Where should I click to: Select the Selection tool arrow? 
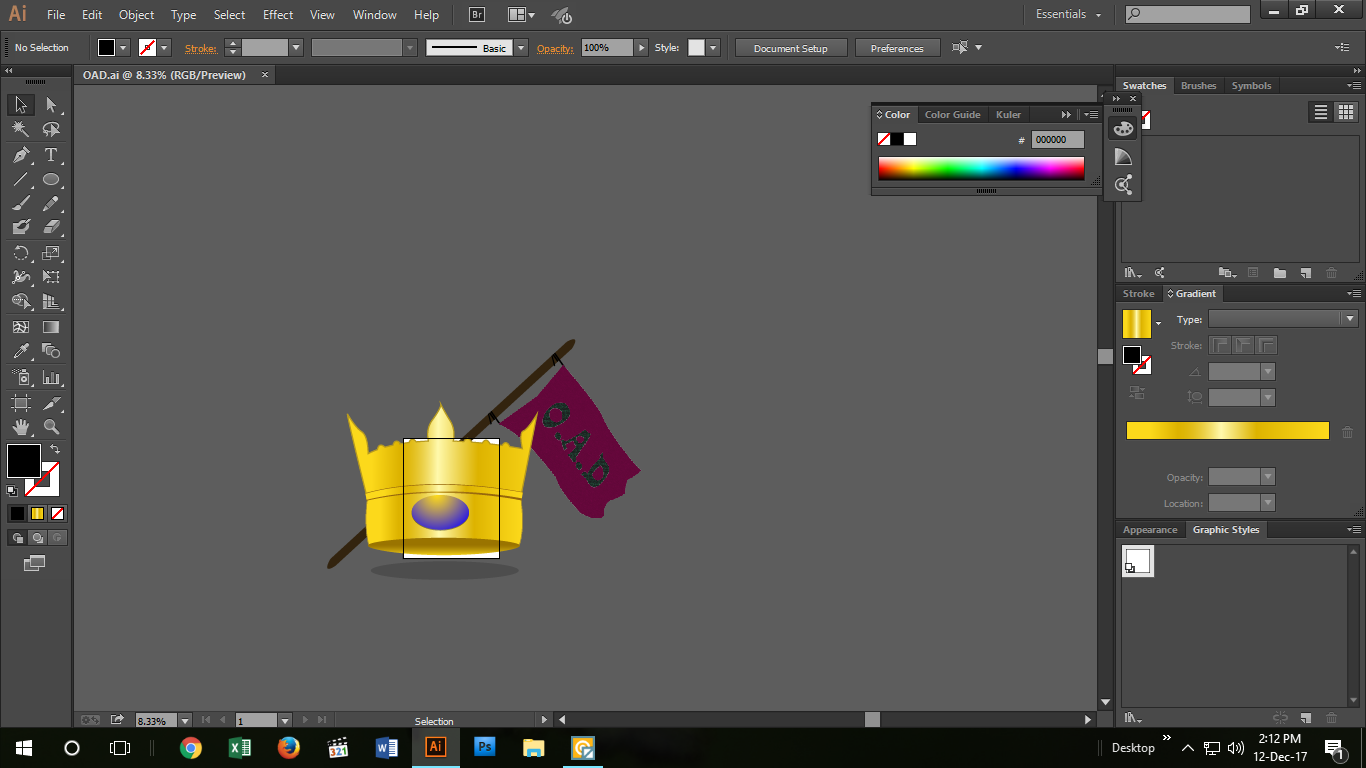(20, 104)
